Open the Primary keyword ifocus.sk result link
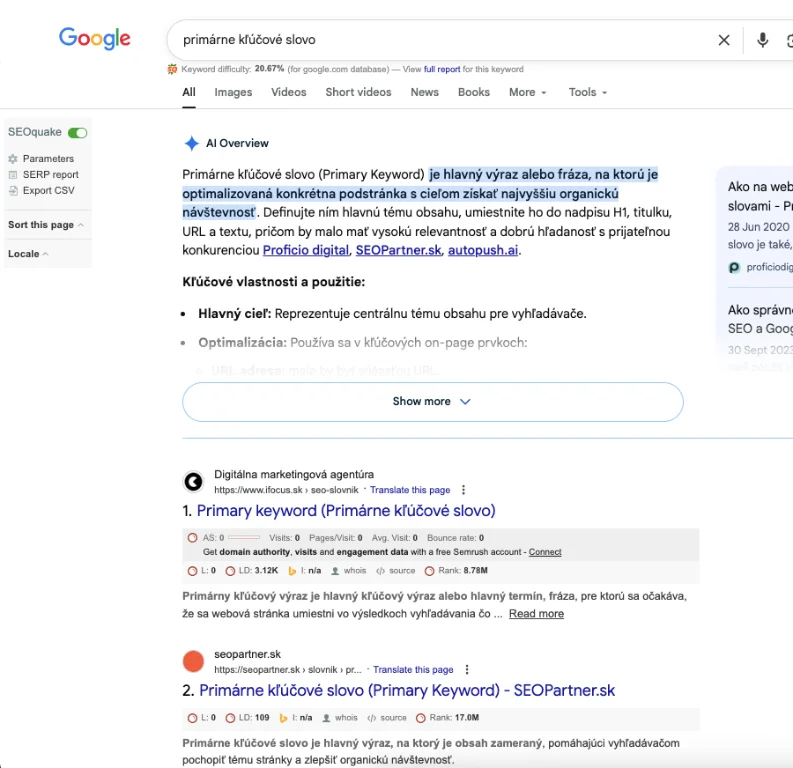The height and width of the screenshot is (768, 793). (x=345, y=511)
